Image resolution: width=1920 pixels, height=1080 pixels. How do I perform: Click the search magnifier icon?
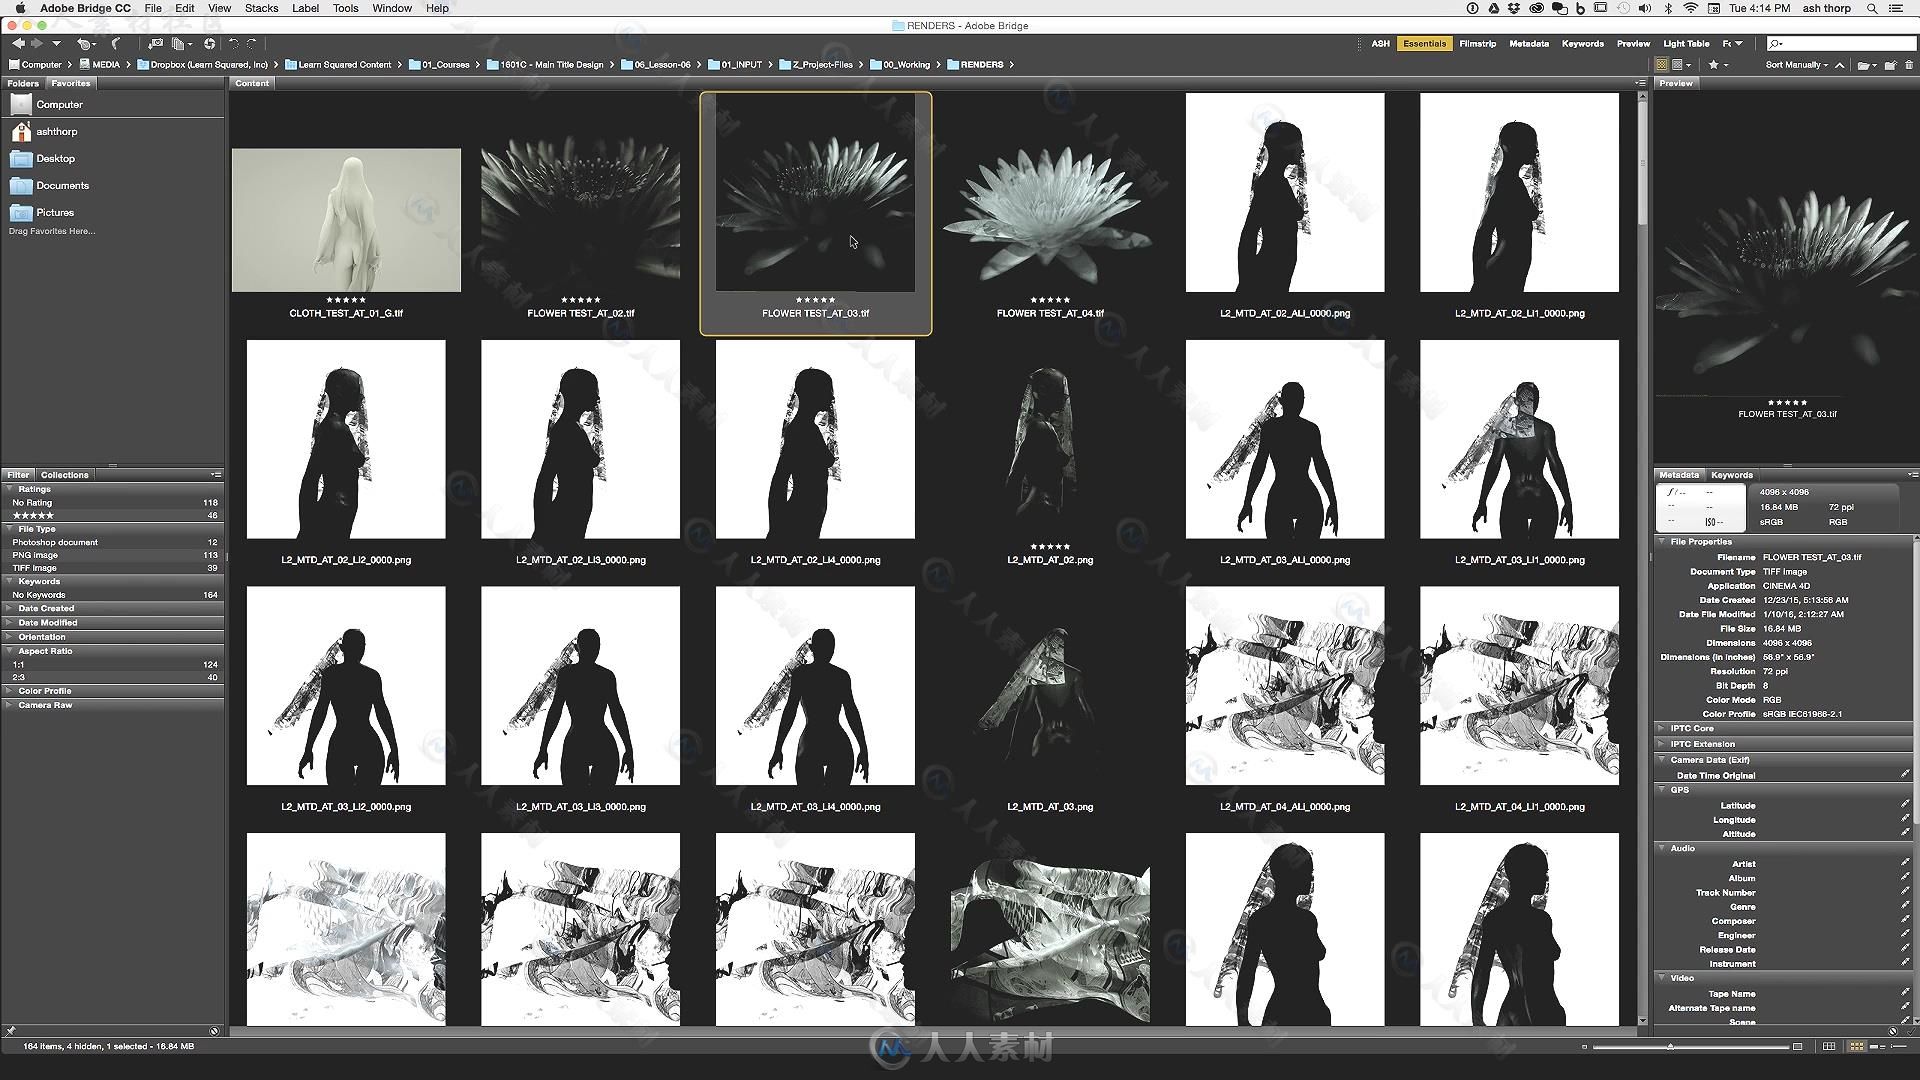(1776, 44)
